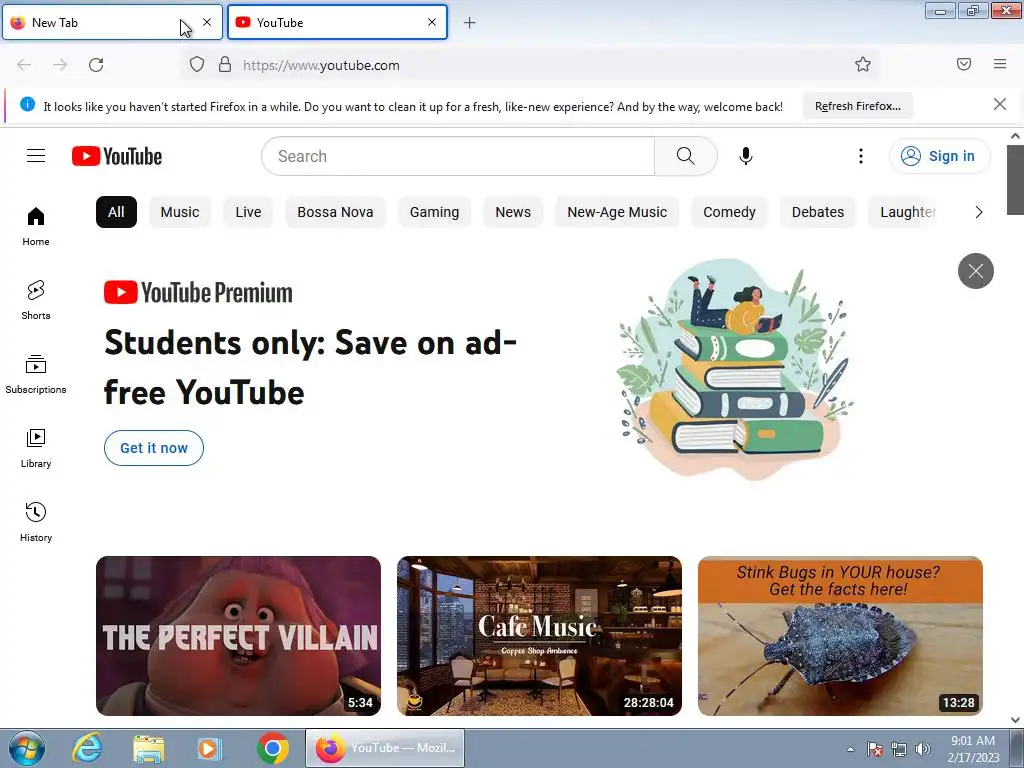Click the search magnifier button
Image resolution: width=1024 pixels, height=768 pixels.
tap(685, 156)
